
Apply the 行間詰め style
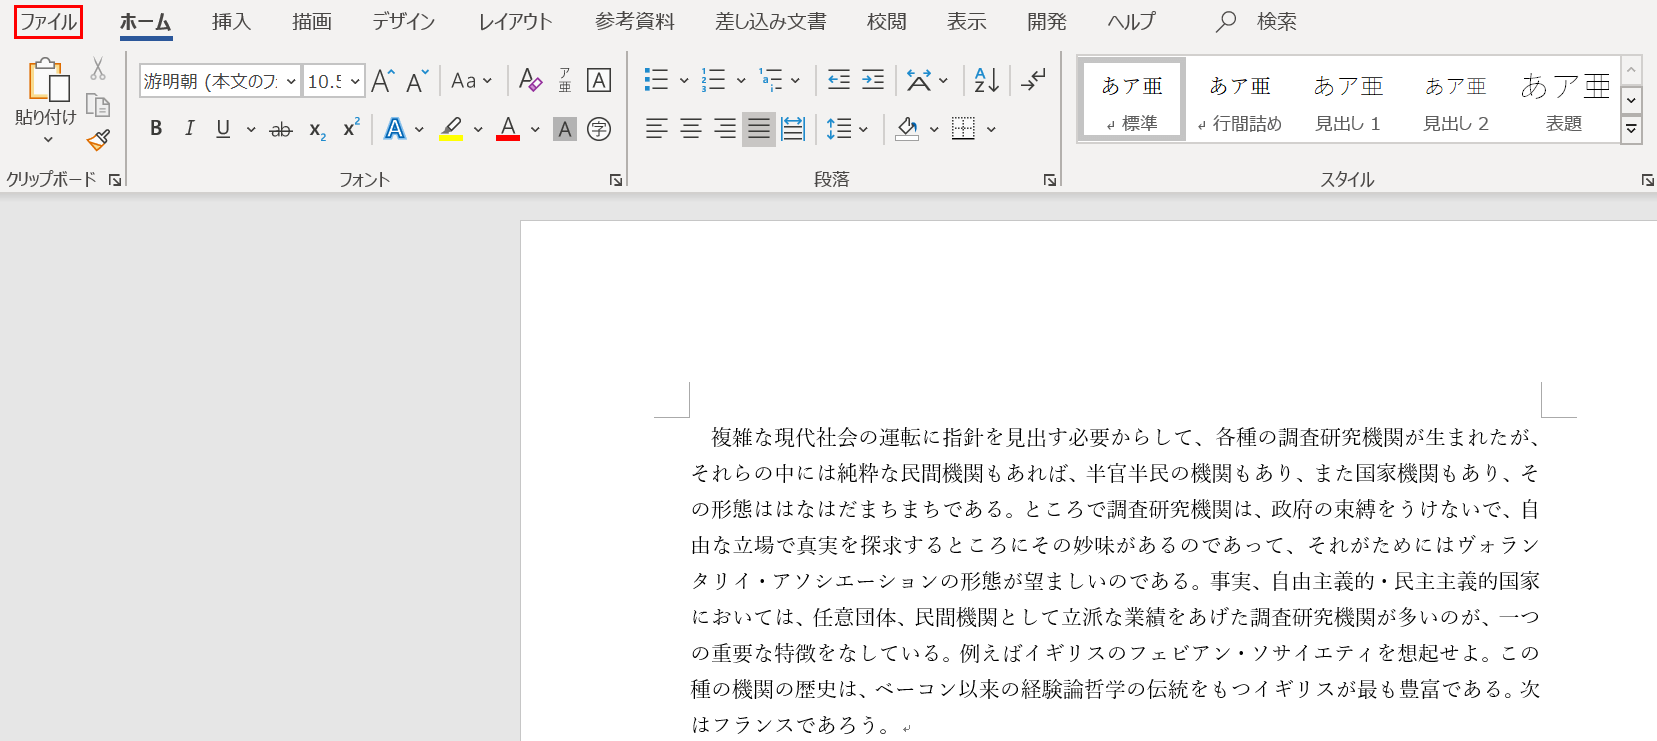point(1240,100)
